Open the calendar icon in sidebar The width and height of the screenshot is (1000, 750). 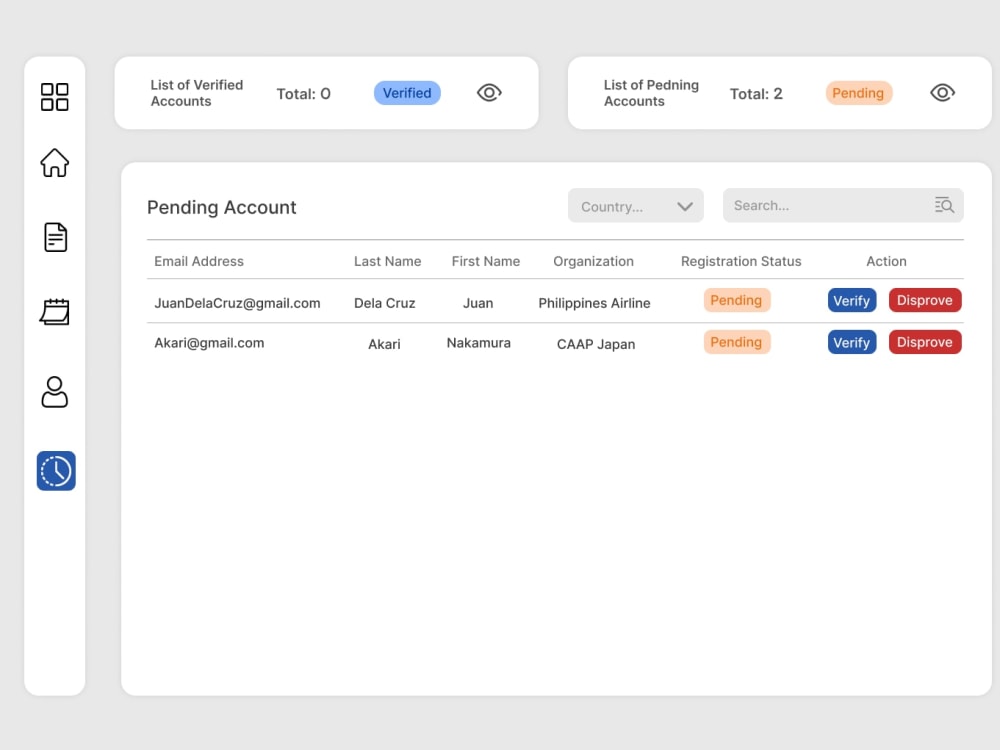[55, 312]
